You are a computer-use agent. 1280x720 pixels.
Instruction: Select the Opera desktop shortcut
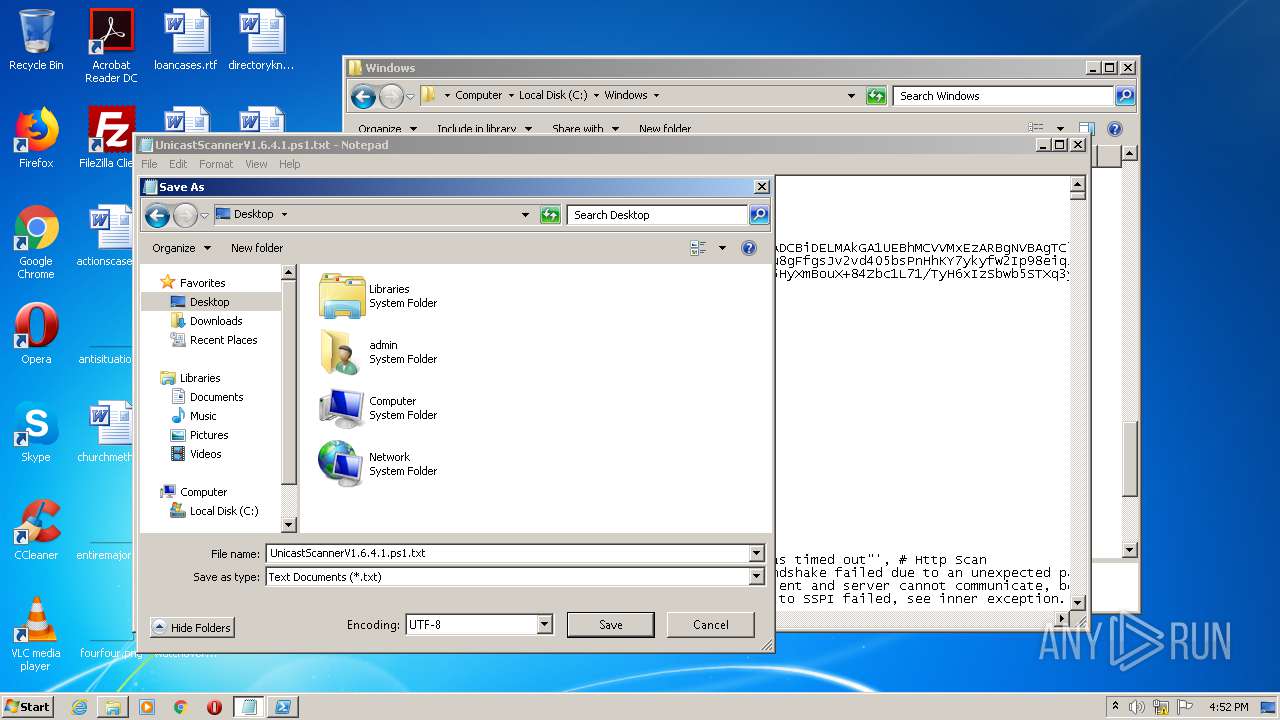point(36,334)
